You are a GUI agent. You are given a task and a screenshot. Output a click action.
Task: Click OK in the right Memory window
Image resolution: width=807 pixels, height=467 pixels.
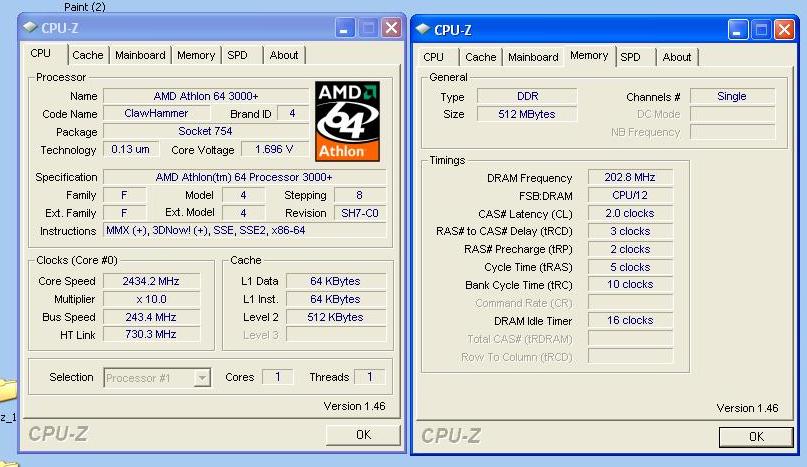(x=756, y=437)
